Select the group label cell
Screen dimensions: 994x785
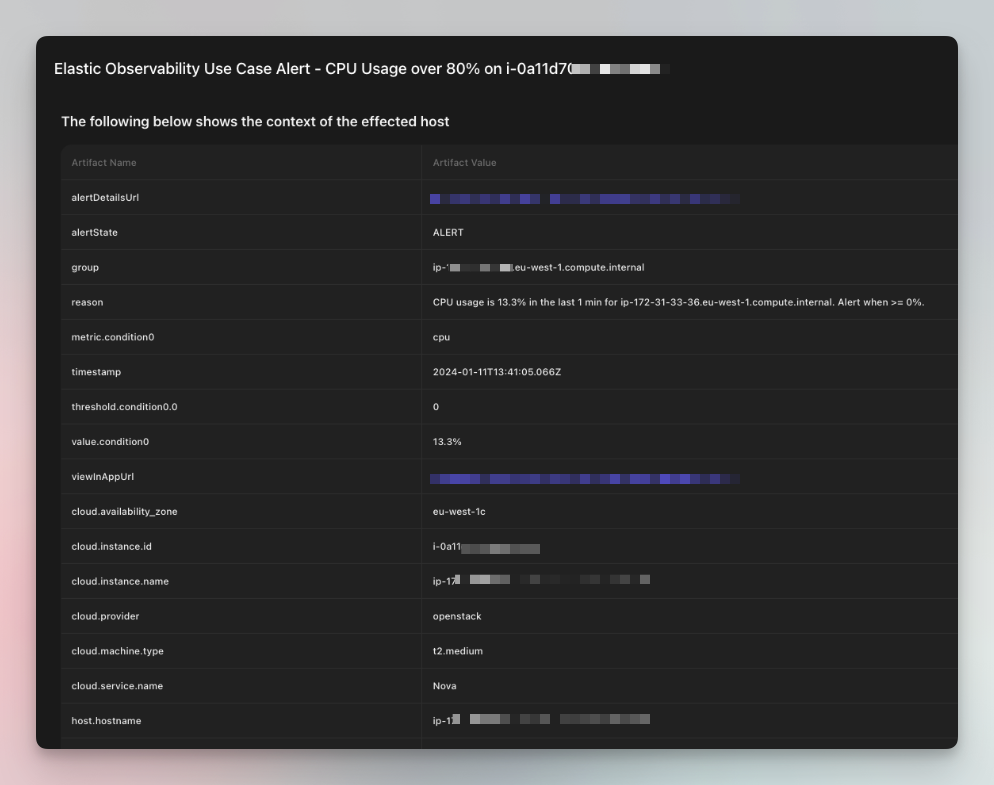click(x=85, y=268)
